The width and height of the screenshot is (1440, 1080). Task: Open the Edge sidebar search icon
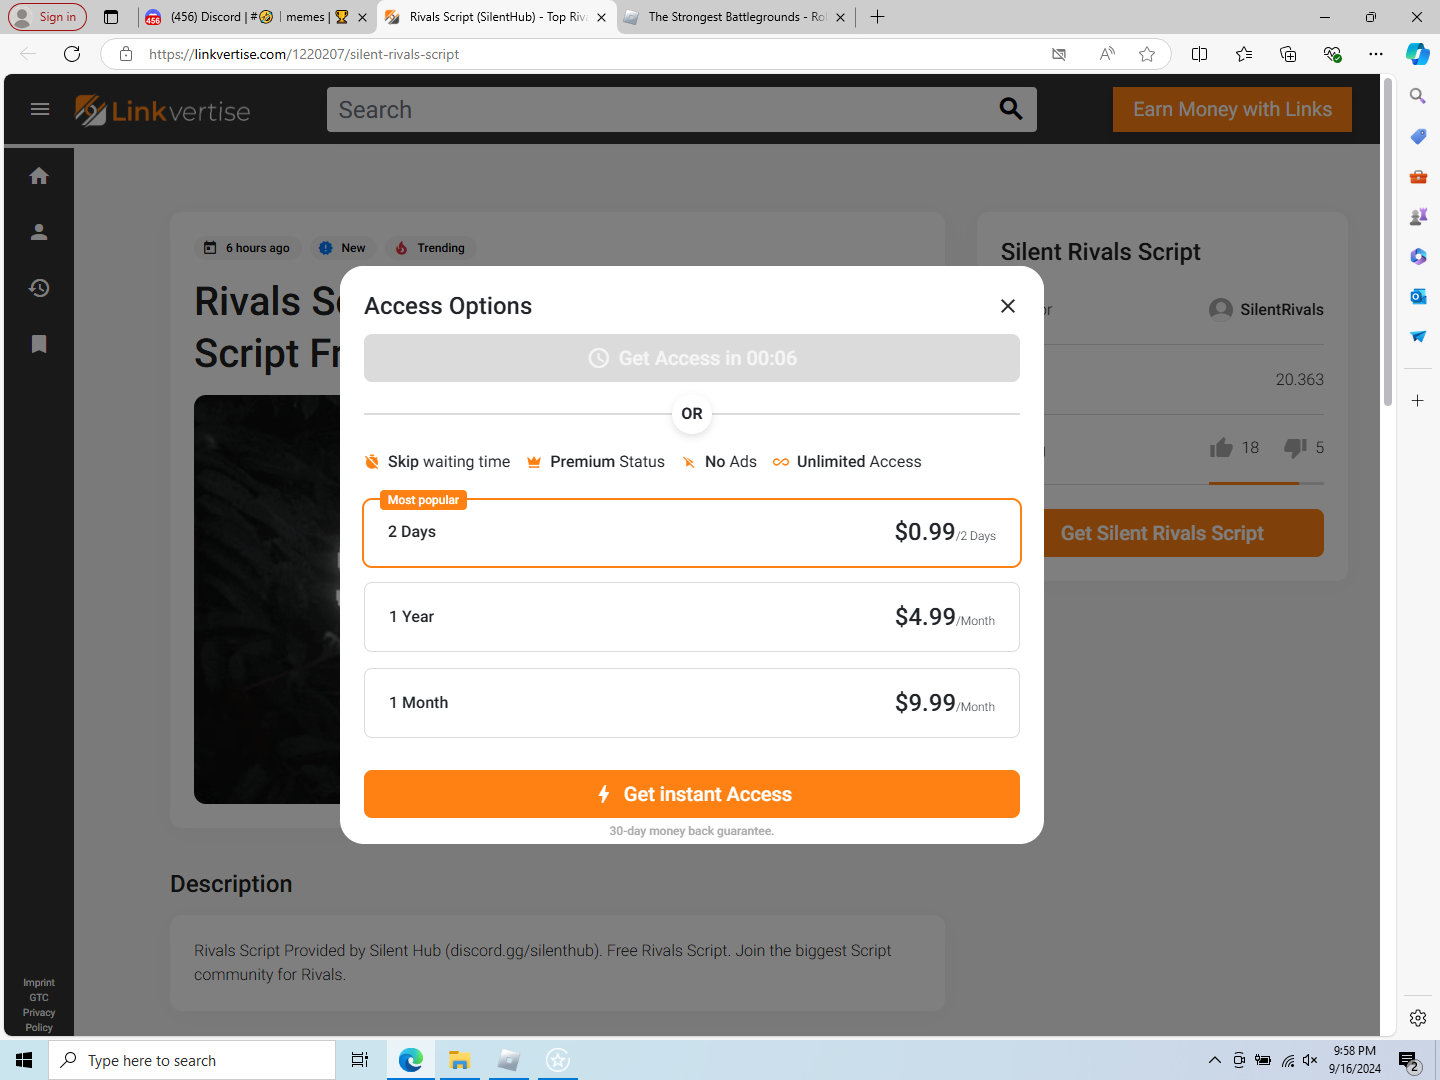(1418, 96)
